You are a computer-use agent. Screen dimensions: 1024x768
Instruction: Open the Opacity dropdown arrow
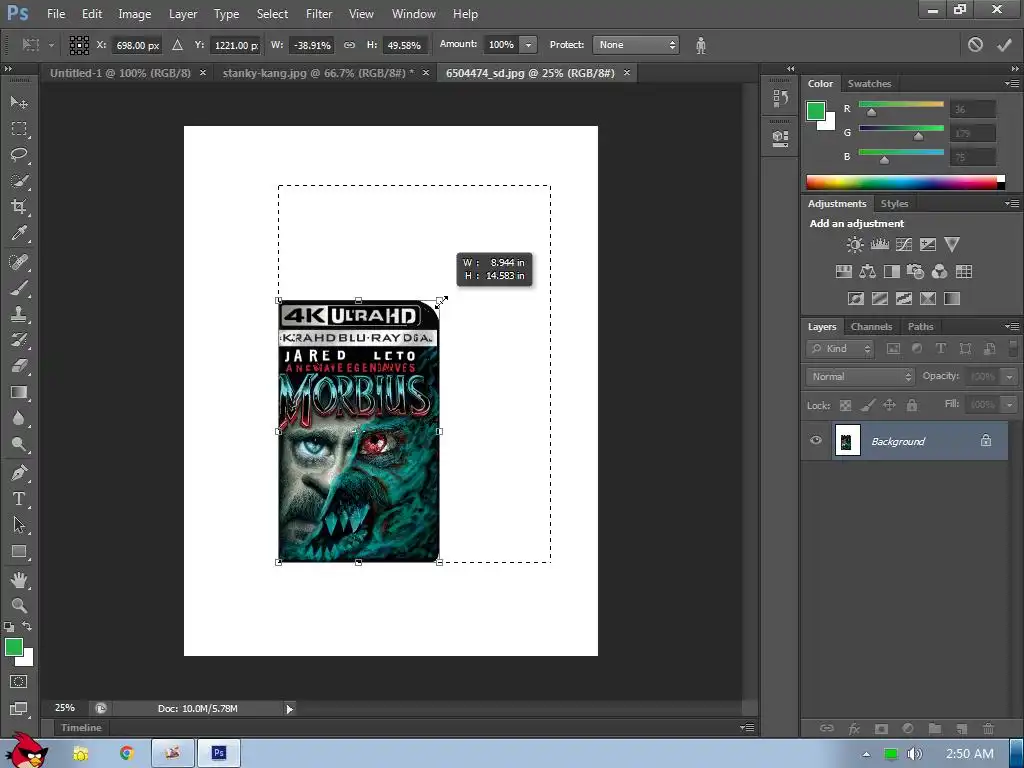[x=1010, y=377]
